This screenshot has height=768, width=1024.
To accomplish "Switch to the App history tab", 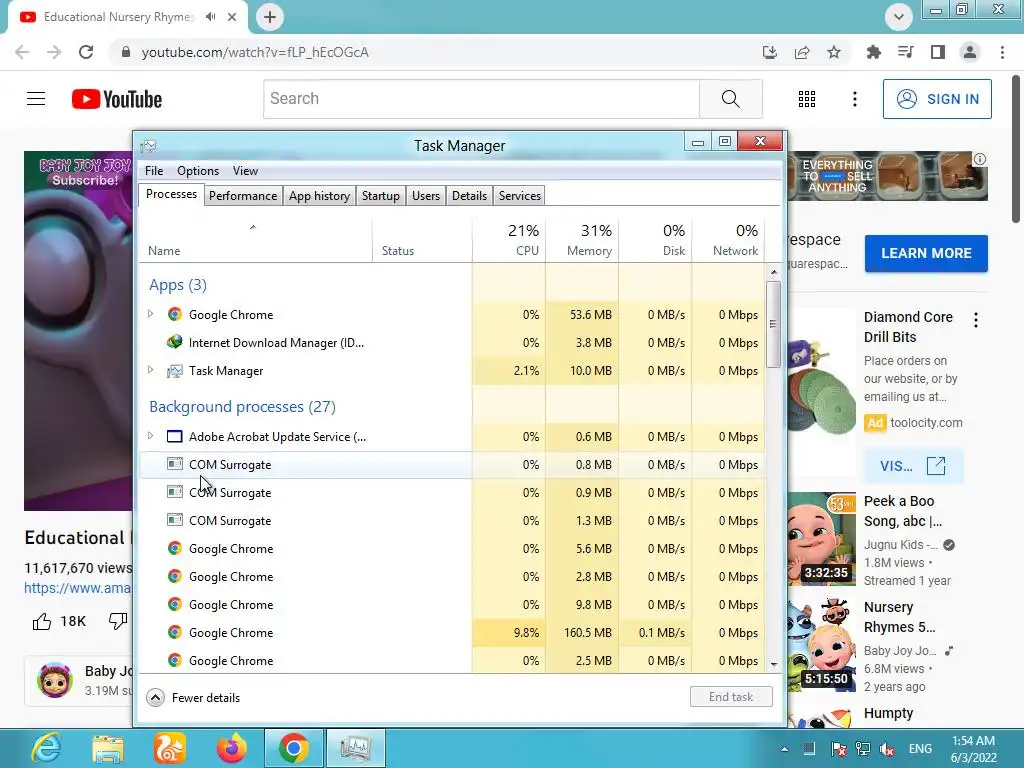I will pyautogui.click(x=319, y=196).
